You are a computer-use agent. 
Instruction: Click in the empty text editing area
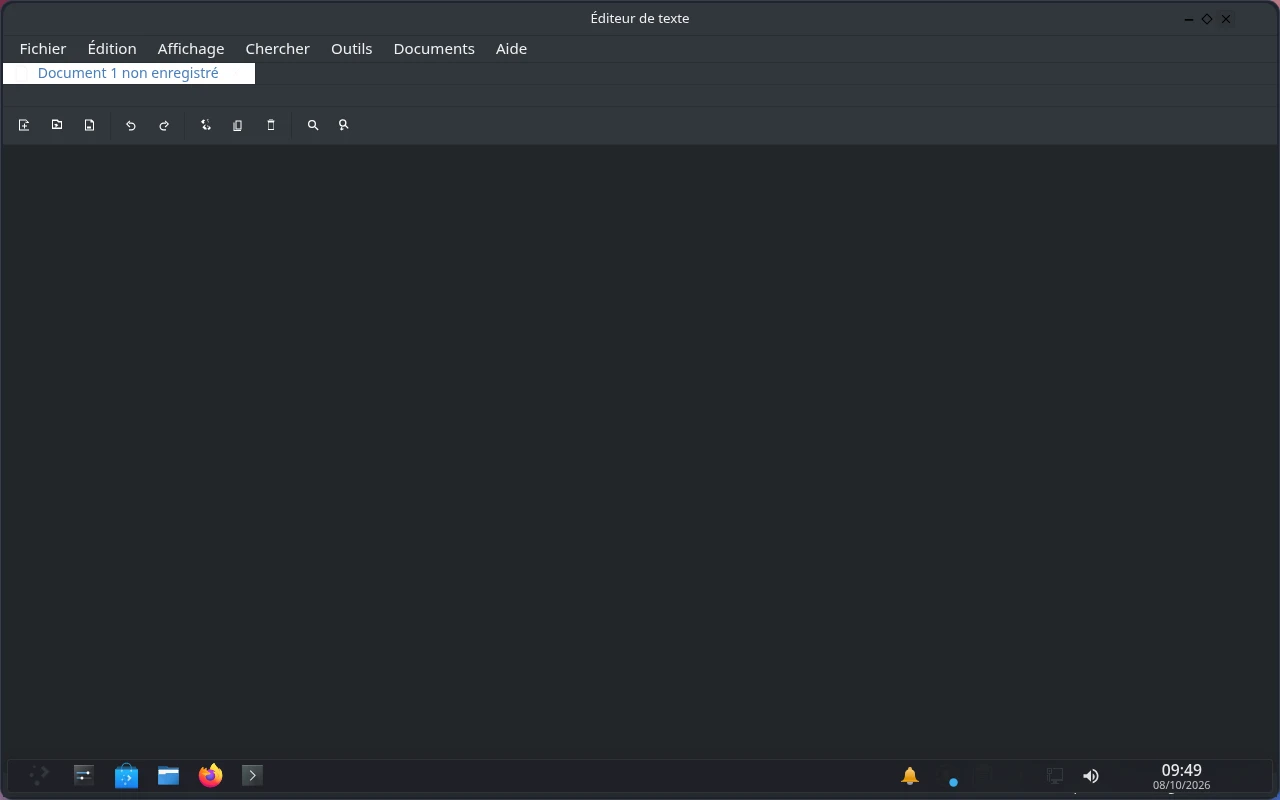(x=640, y=450)
